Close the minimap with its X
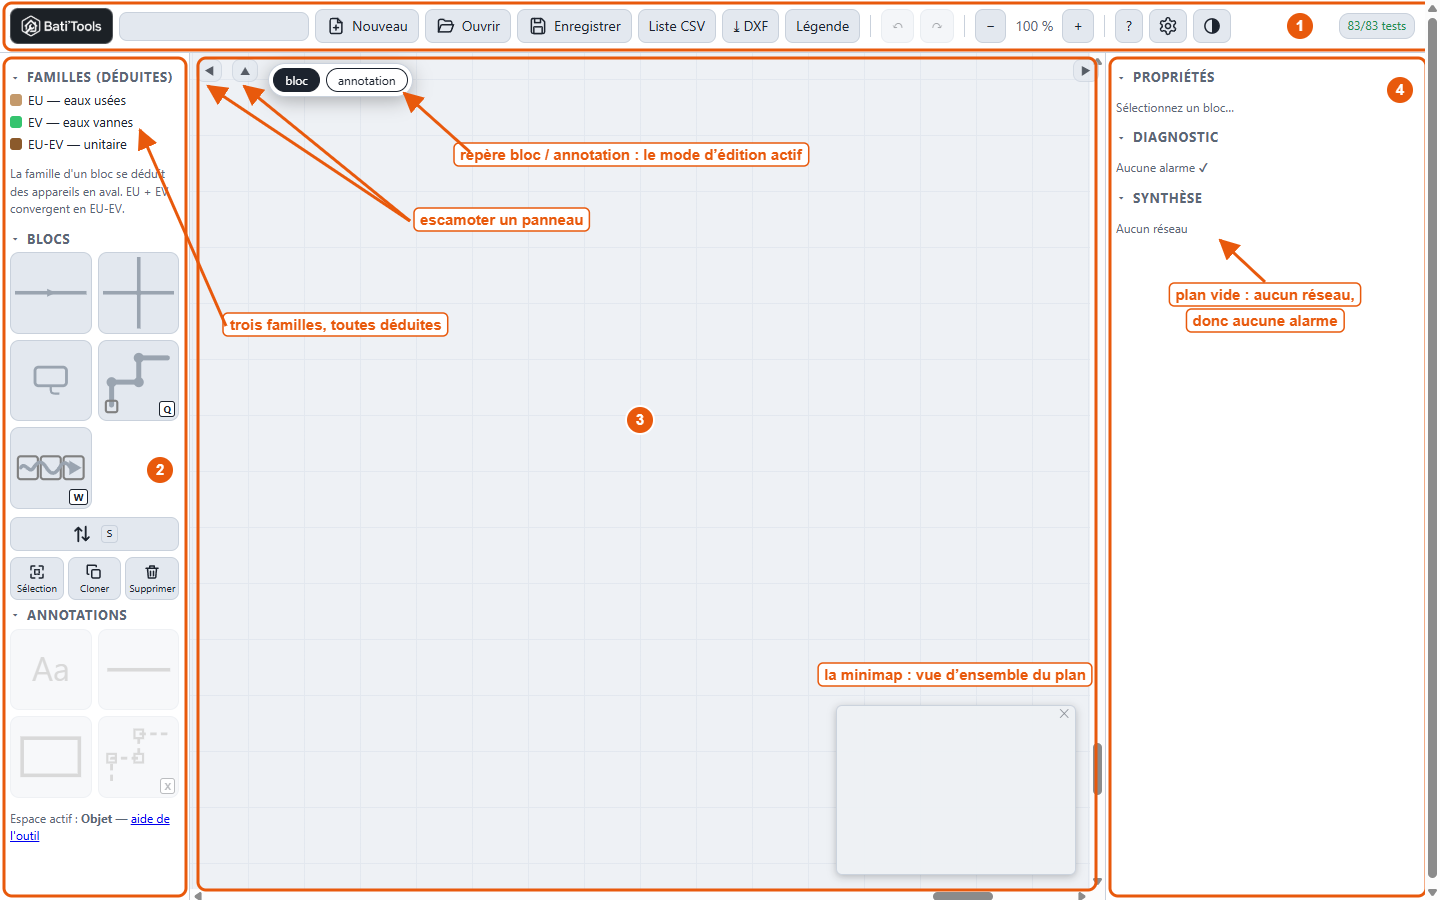 click(1064, 714)
